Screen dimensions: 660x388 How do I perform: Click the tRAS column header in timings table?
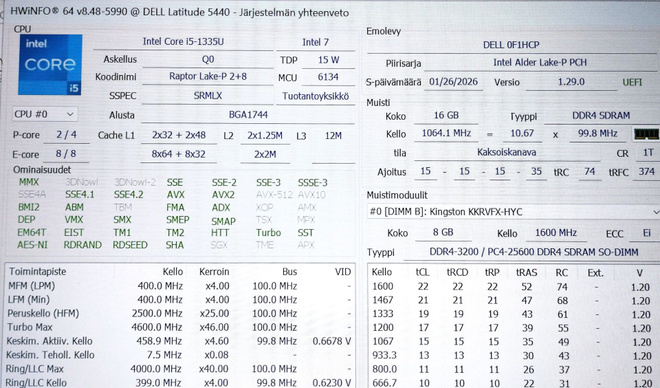(x=527, y=273)
